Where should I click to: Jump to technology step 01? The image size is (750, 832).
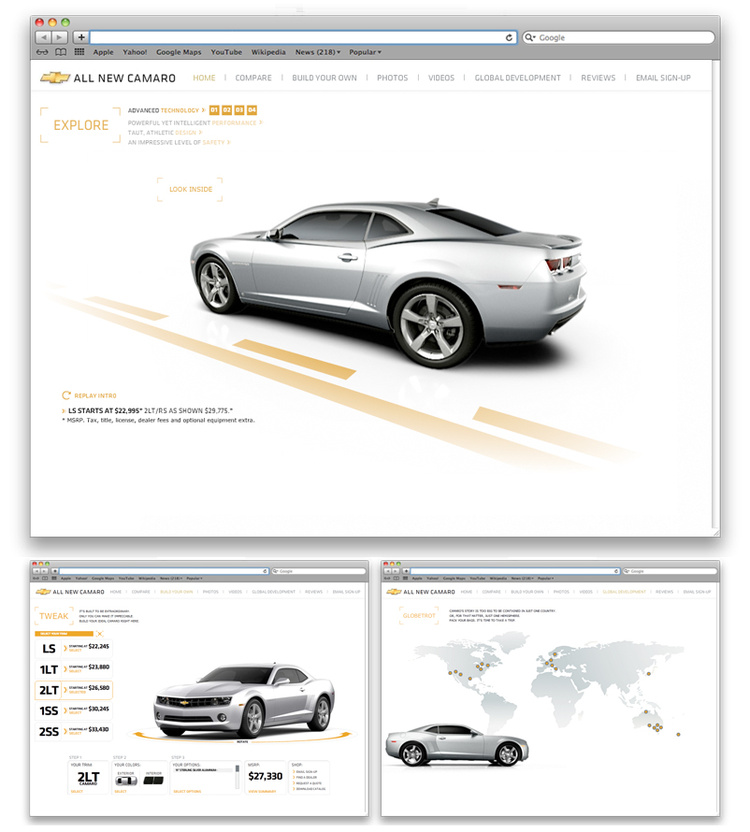[x=214, y=110]
